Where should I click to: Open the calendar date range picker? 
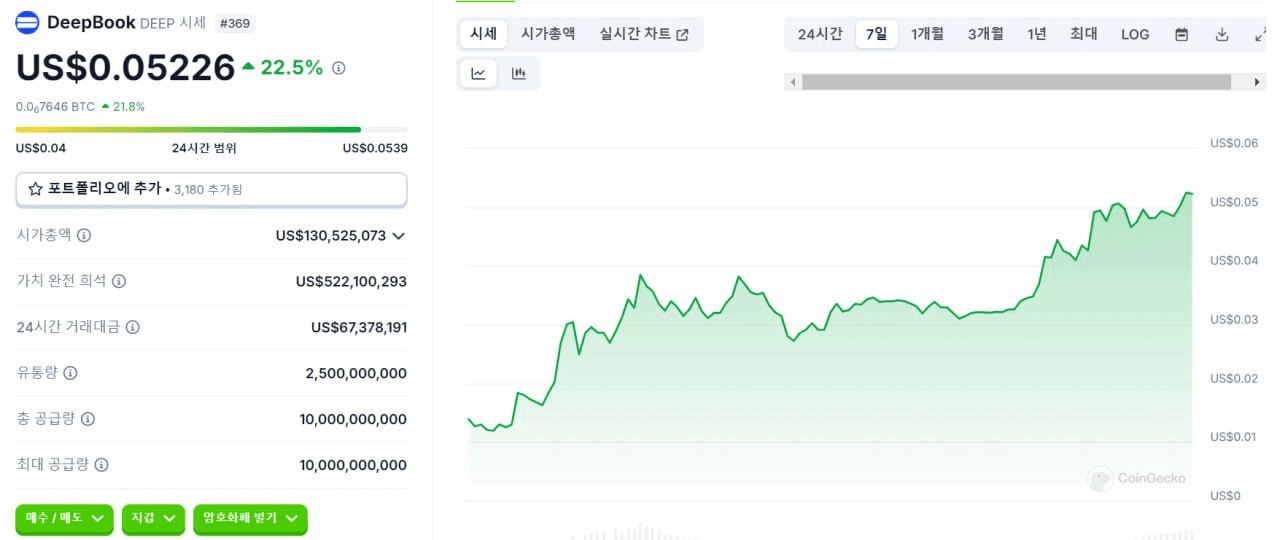click(x=1182, y=34)
